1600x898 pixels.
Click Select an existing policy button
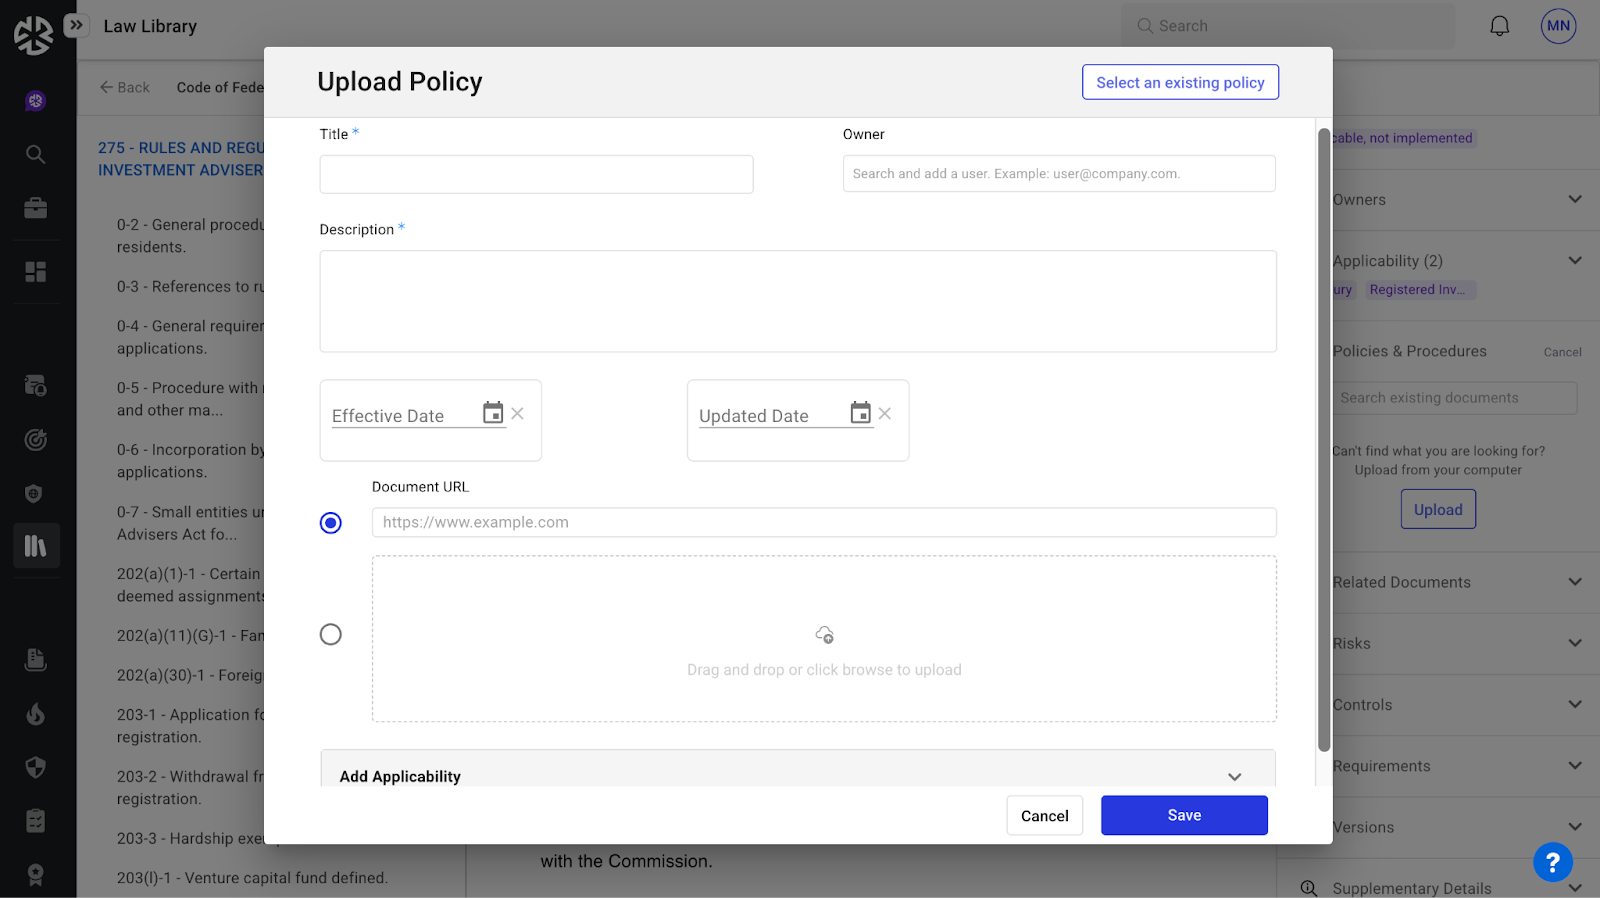(1180, 83)
